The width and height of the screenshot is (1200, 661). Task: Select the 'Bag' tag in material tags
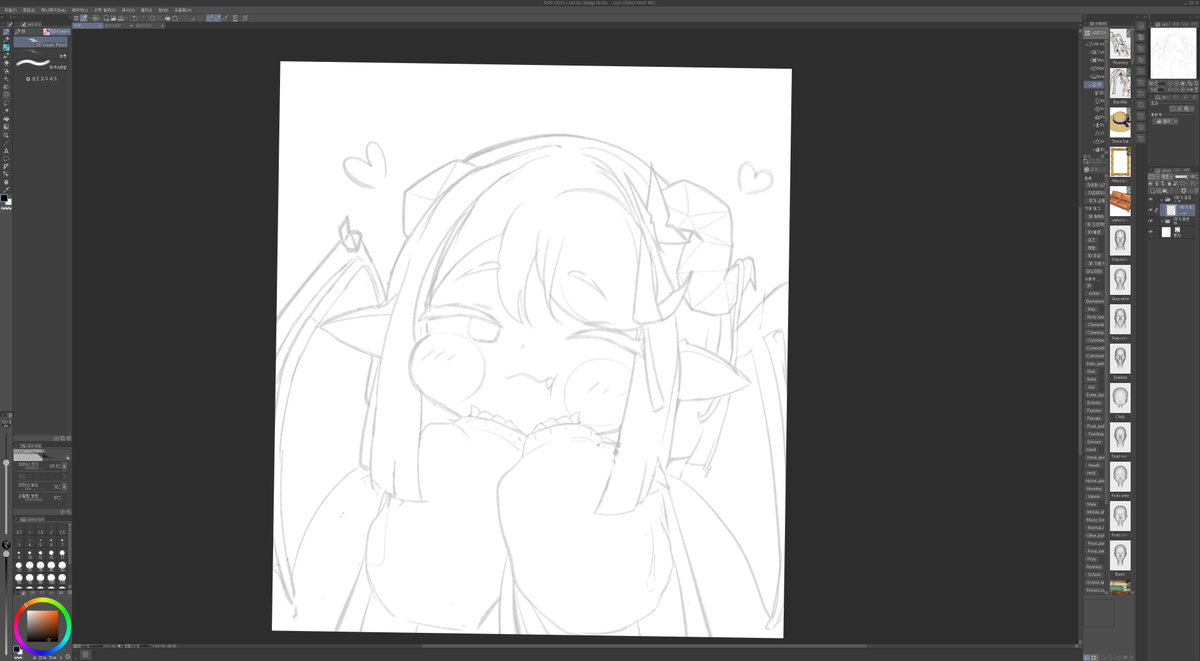(x=1090, y=310)
